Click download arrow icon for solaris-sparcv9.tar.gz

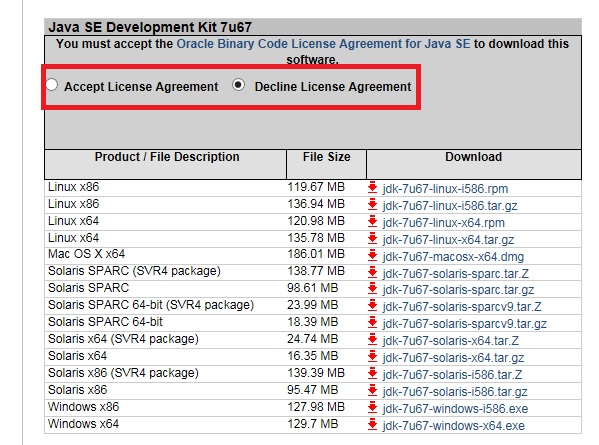click(372, 323)
